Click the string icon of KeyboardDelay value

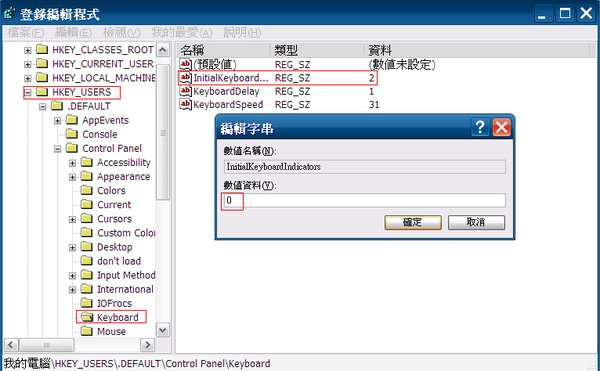coord(186,91)
